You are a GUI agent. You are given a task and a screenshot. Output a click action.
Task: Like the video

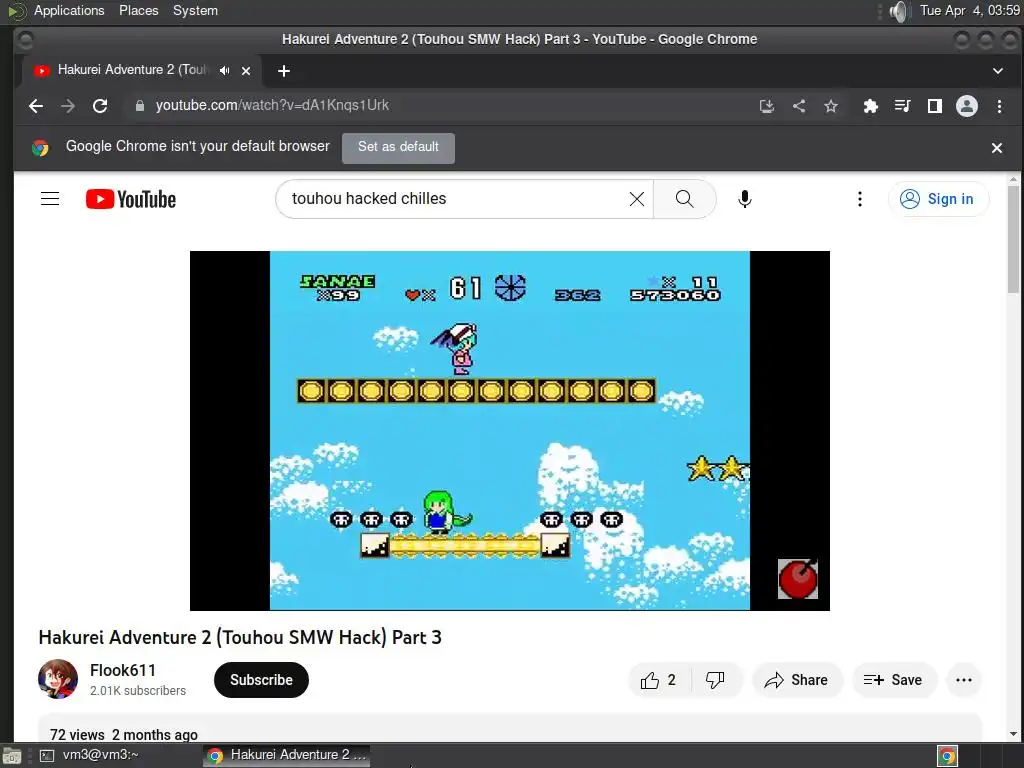pos(658,680)
